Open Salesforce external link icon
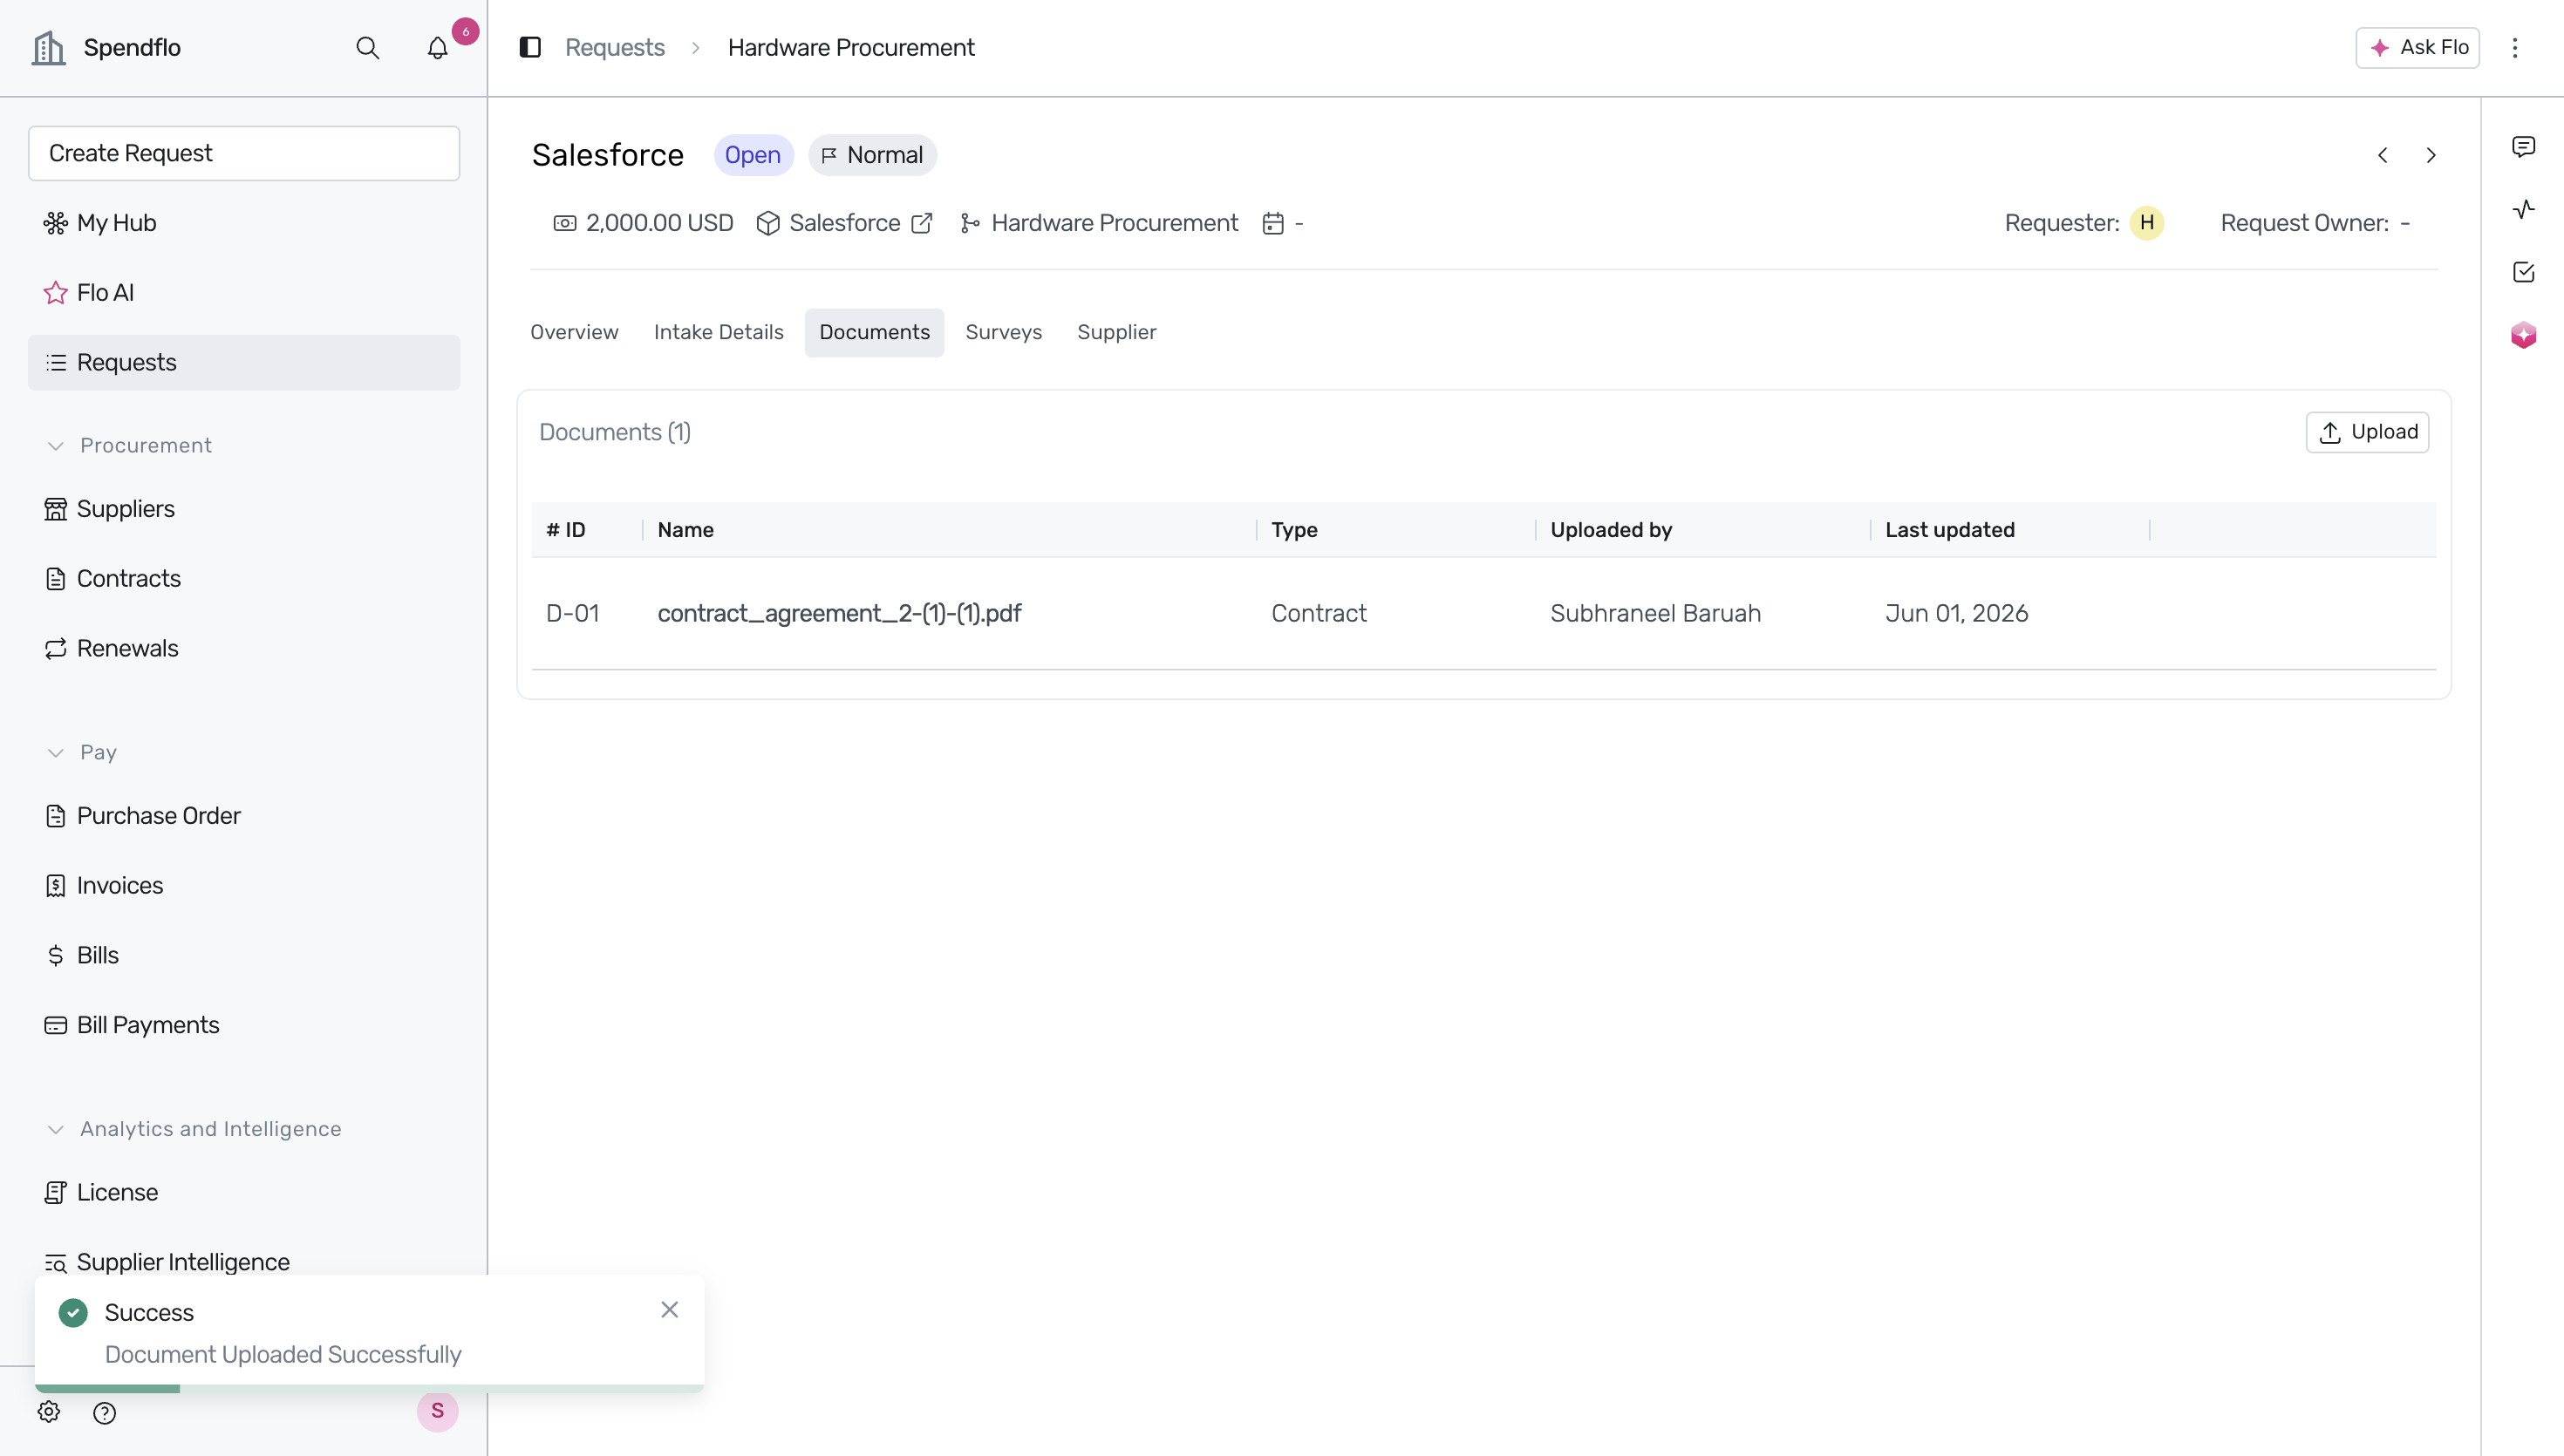The image size is (2564, 1456). [922, 223]
